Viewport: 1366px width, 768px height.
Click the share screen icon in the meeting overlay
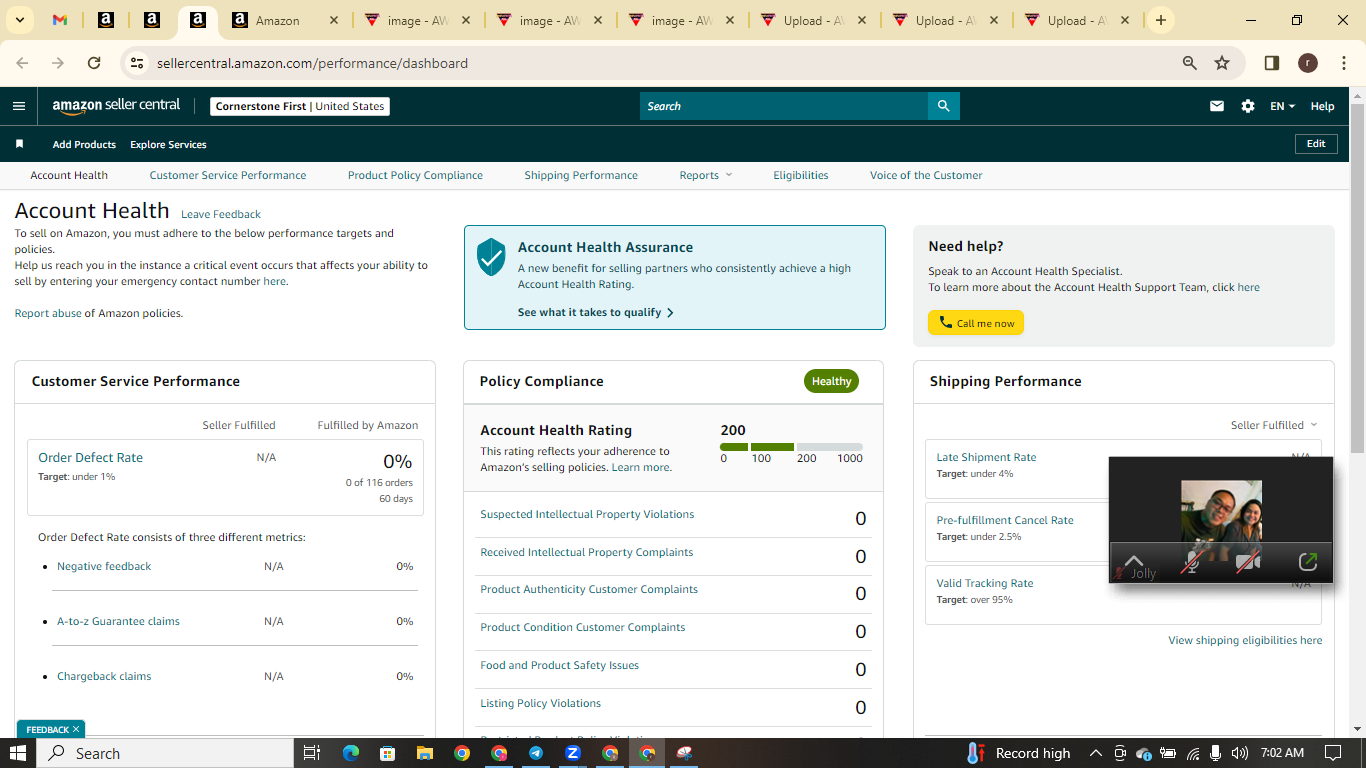pos(1307,562)
